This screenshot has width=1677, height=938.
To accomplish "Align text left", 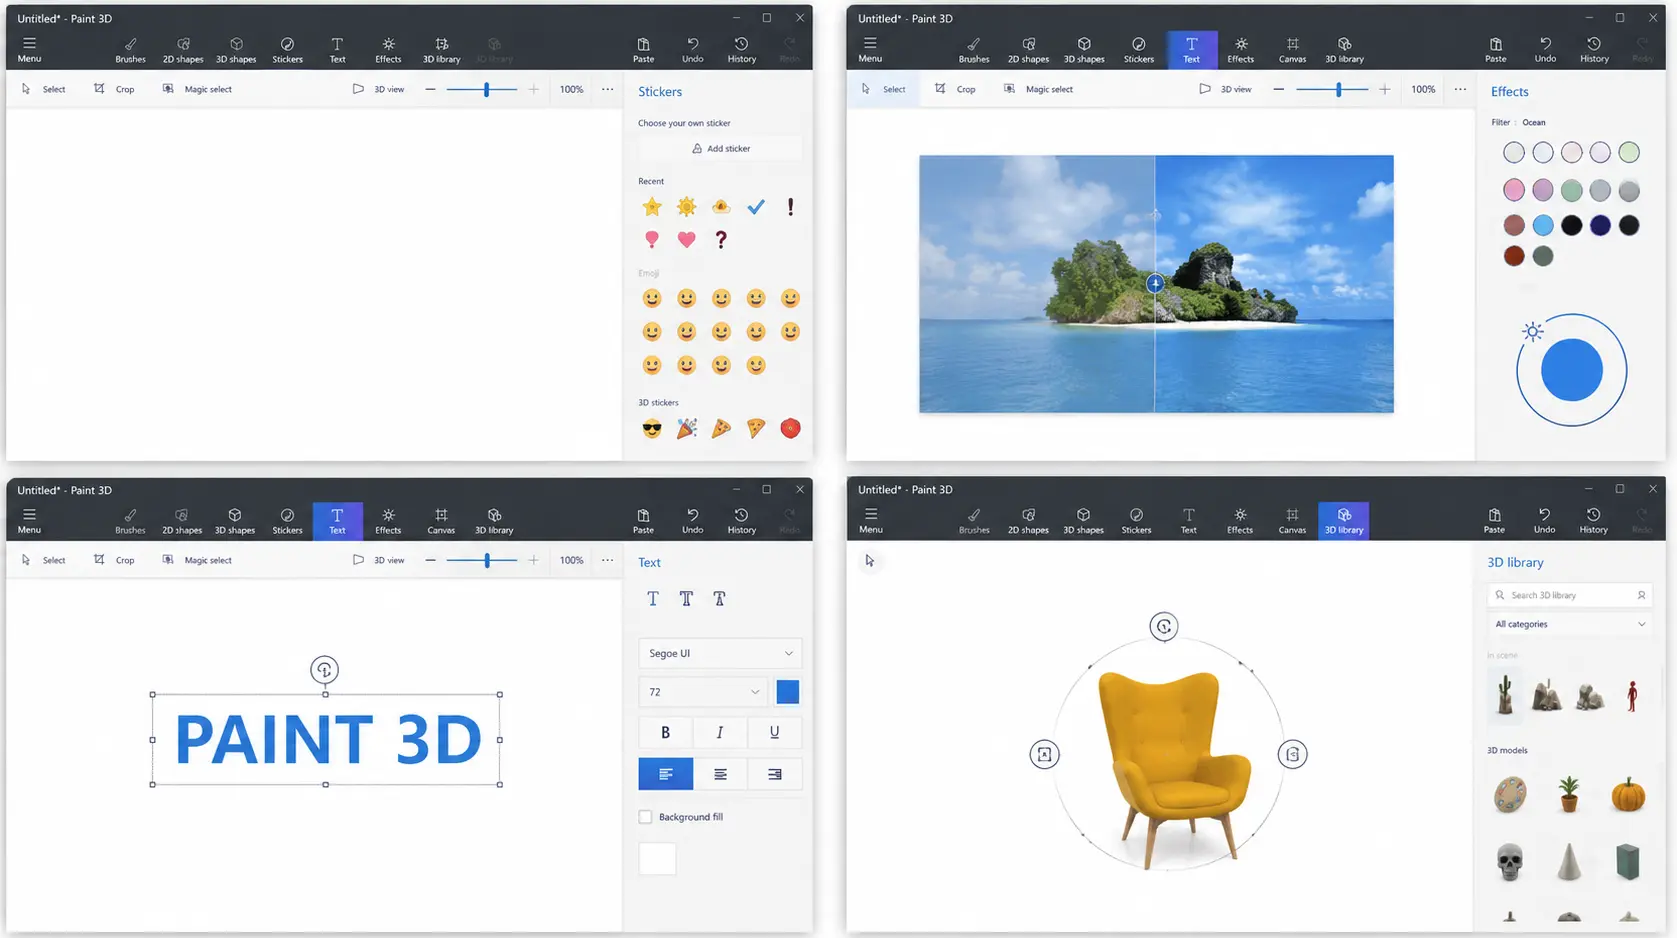I will (x=665, y=774).
